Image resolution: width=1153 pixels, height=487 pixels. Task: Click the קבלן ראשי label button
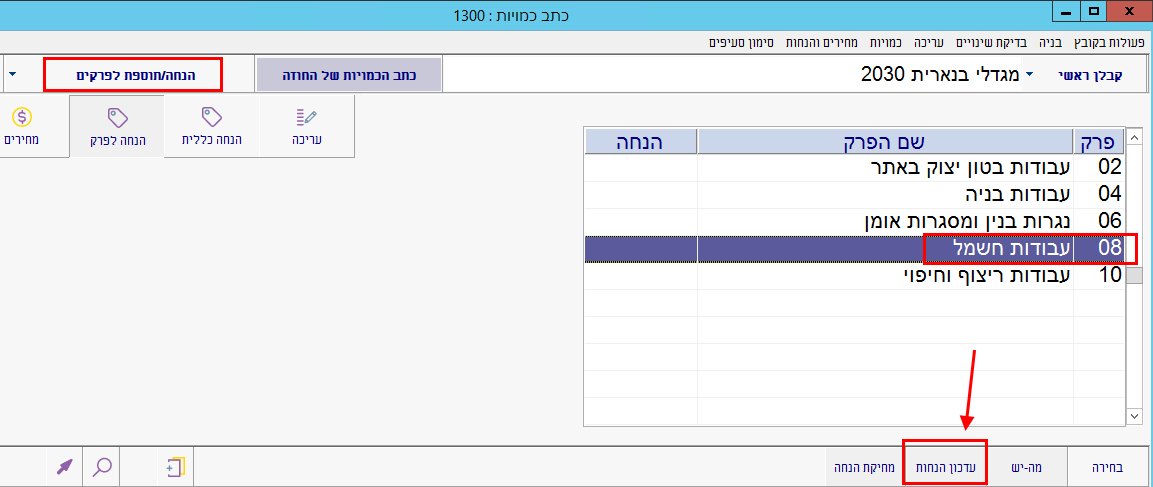tap(1092, 75)
